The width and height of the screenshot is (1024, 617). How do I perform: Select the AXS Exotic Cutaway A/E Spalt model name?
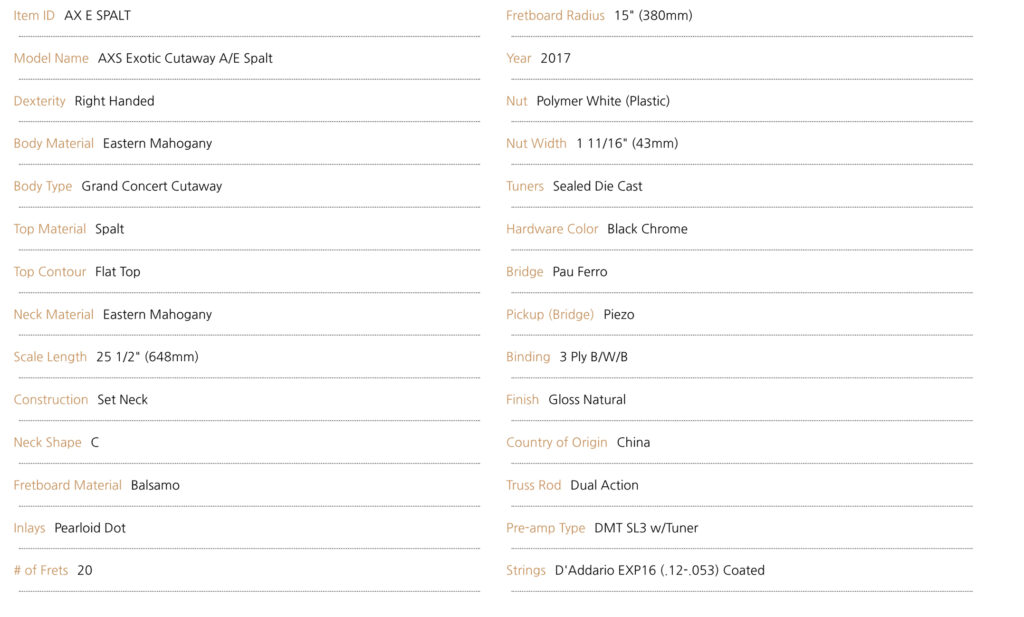click(185, 58)
